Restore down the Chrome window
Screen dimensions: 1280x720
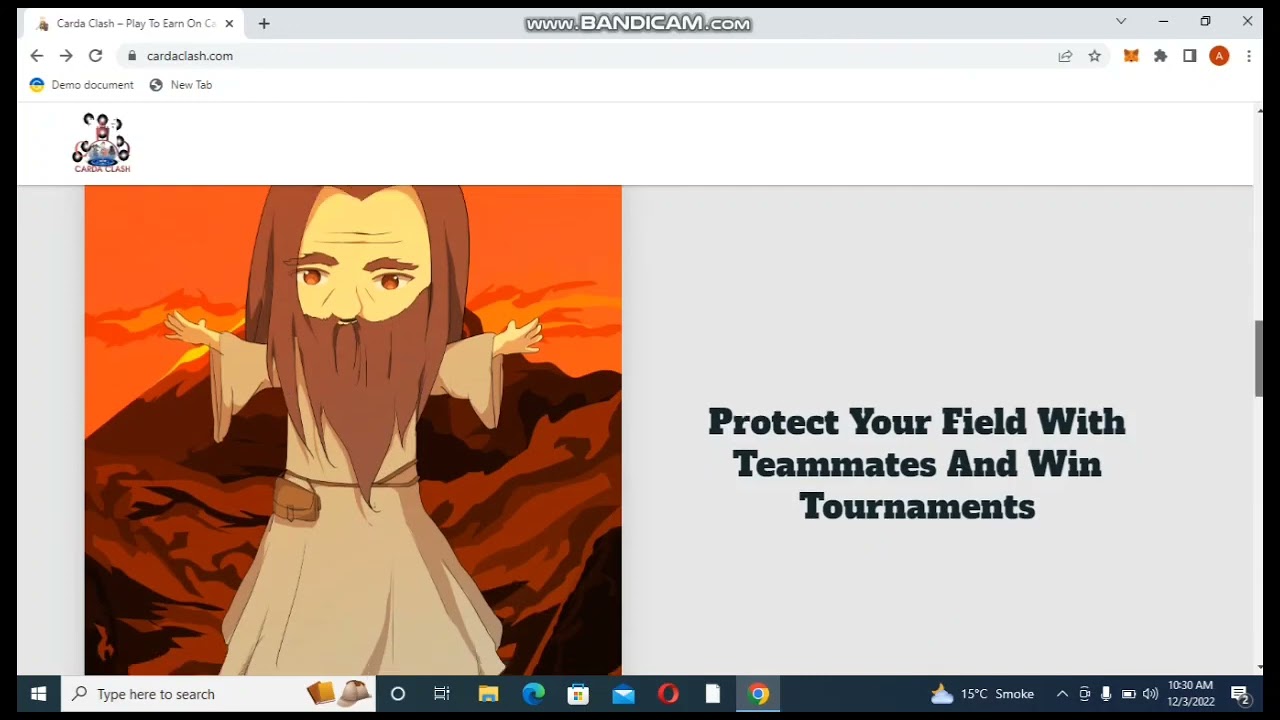pos(1205,21)
